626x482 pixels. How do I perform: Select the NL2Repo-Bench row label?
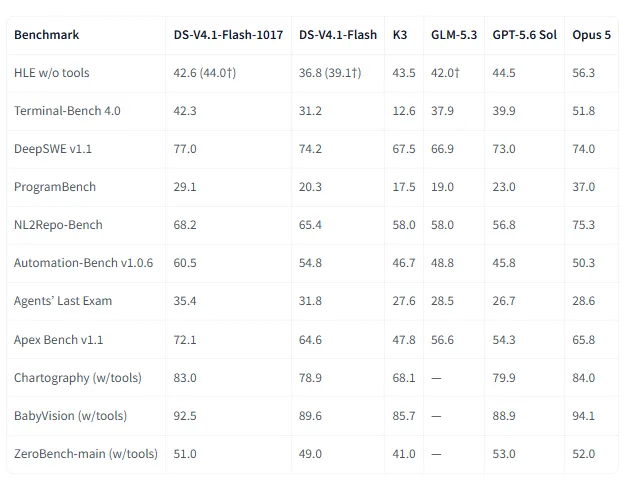tap(58, 225)
